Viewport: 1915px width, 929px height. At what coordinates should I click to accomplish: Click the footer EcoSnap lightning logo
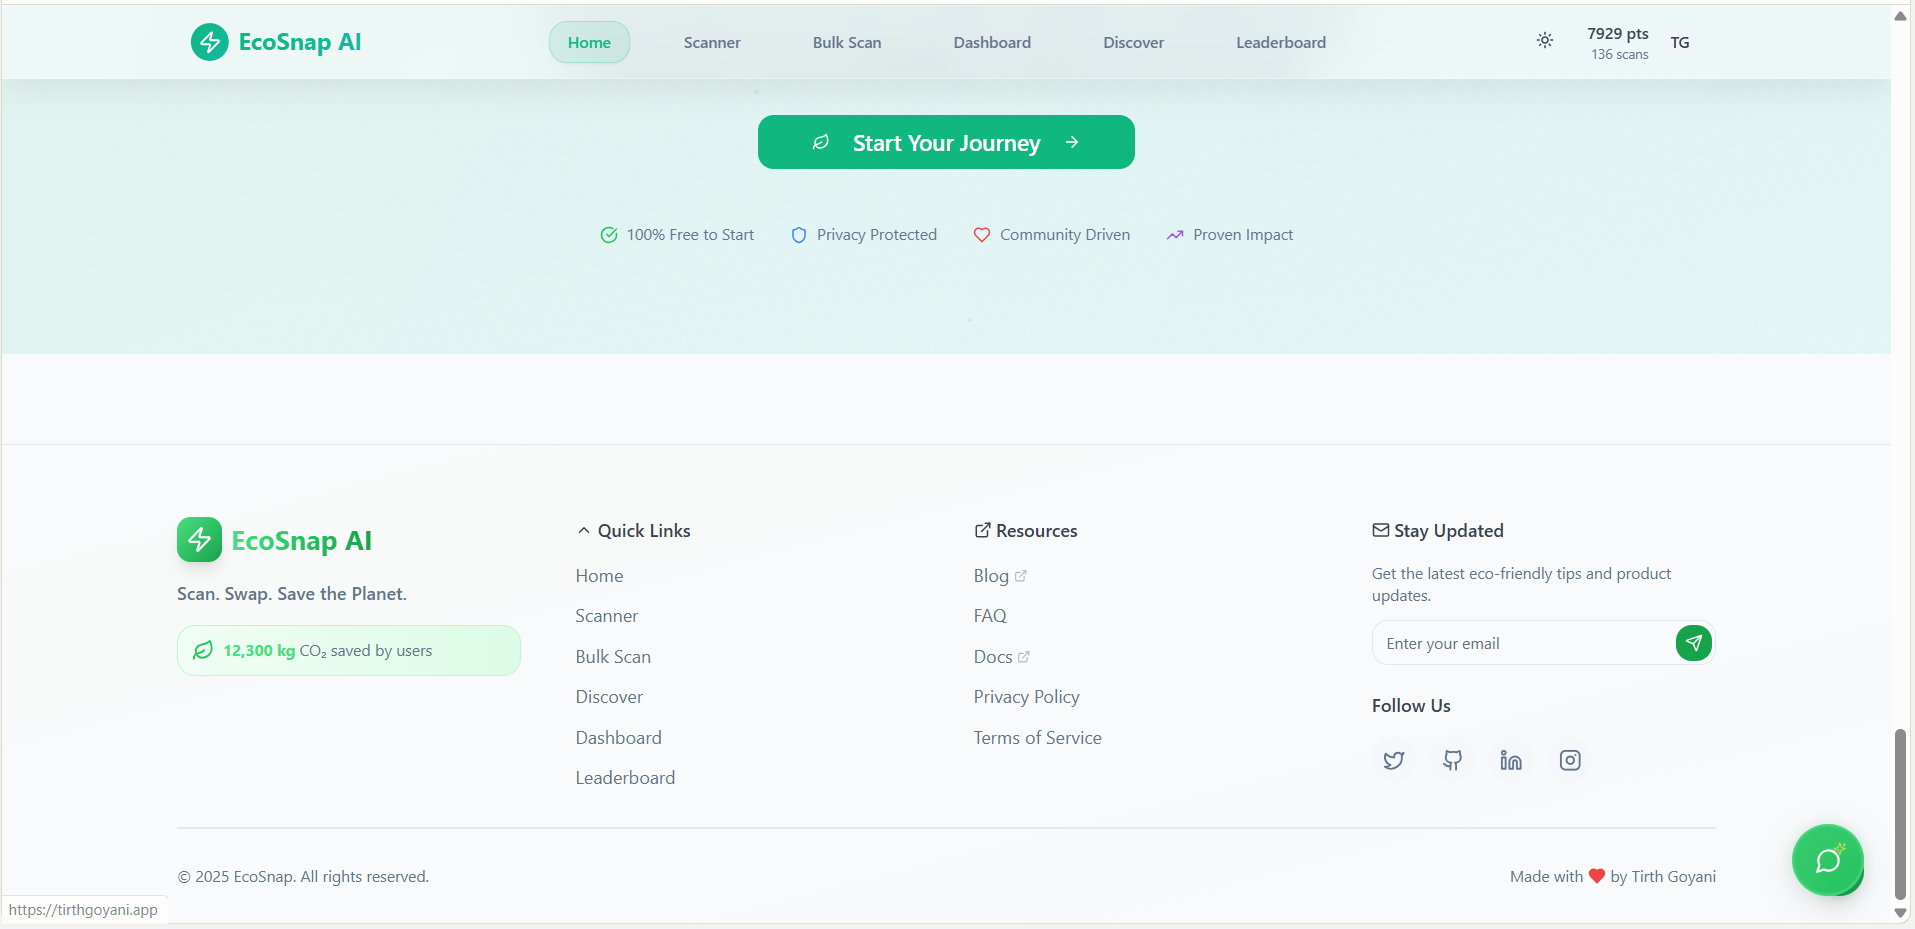click(199, 540)
